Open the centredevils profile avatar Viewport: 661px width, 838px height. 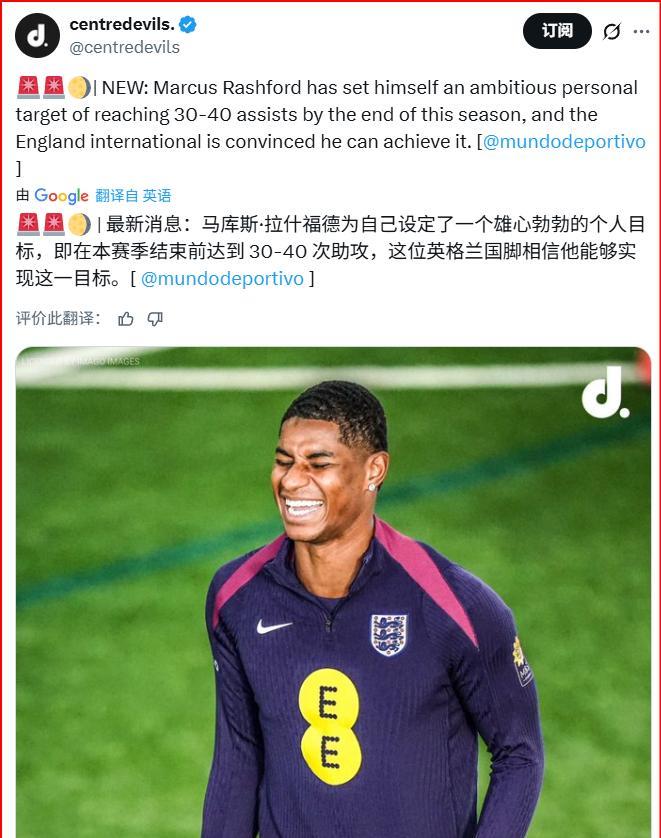click(x=37, y=35)
